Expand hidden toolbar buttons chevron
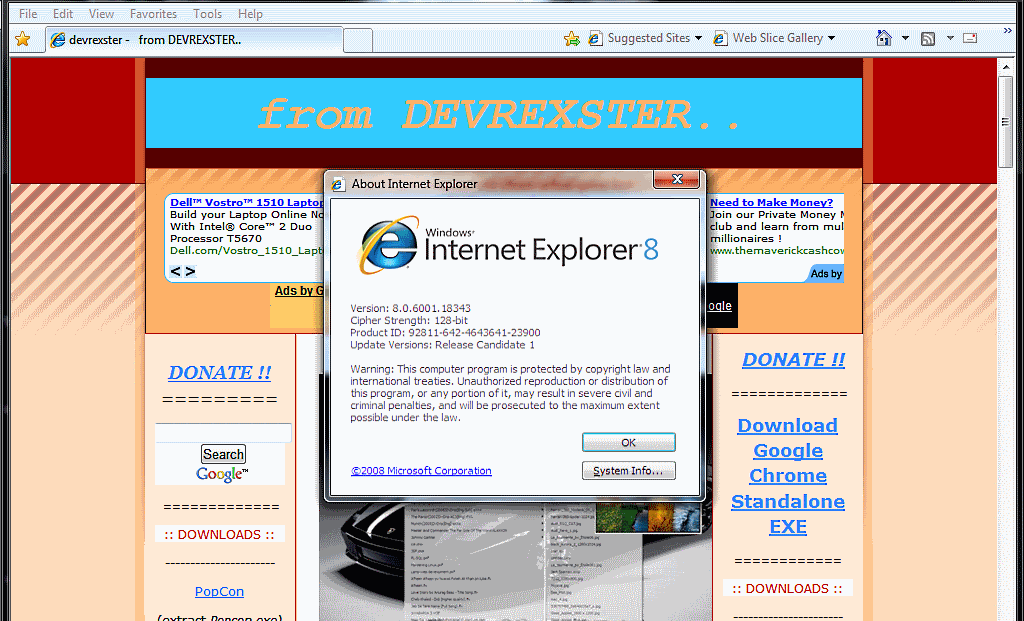1024x621 pixels. (x=1008, y=31)
